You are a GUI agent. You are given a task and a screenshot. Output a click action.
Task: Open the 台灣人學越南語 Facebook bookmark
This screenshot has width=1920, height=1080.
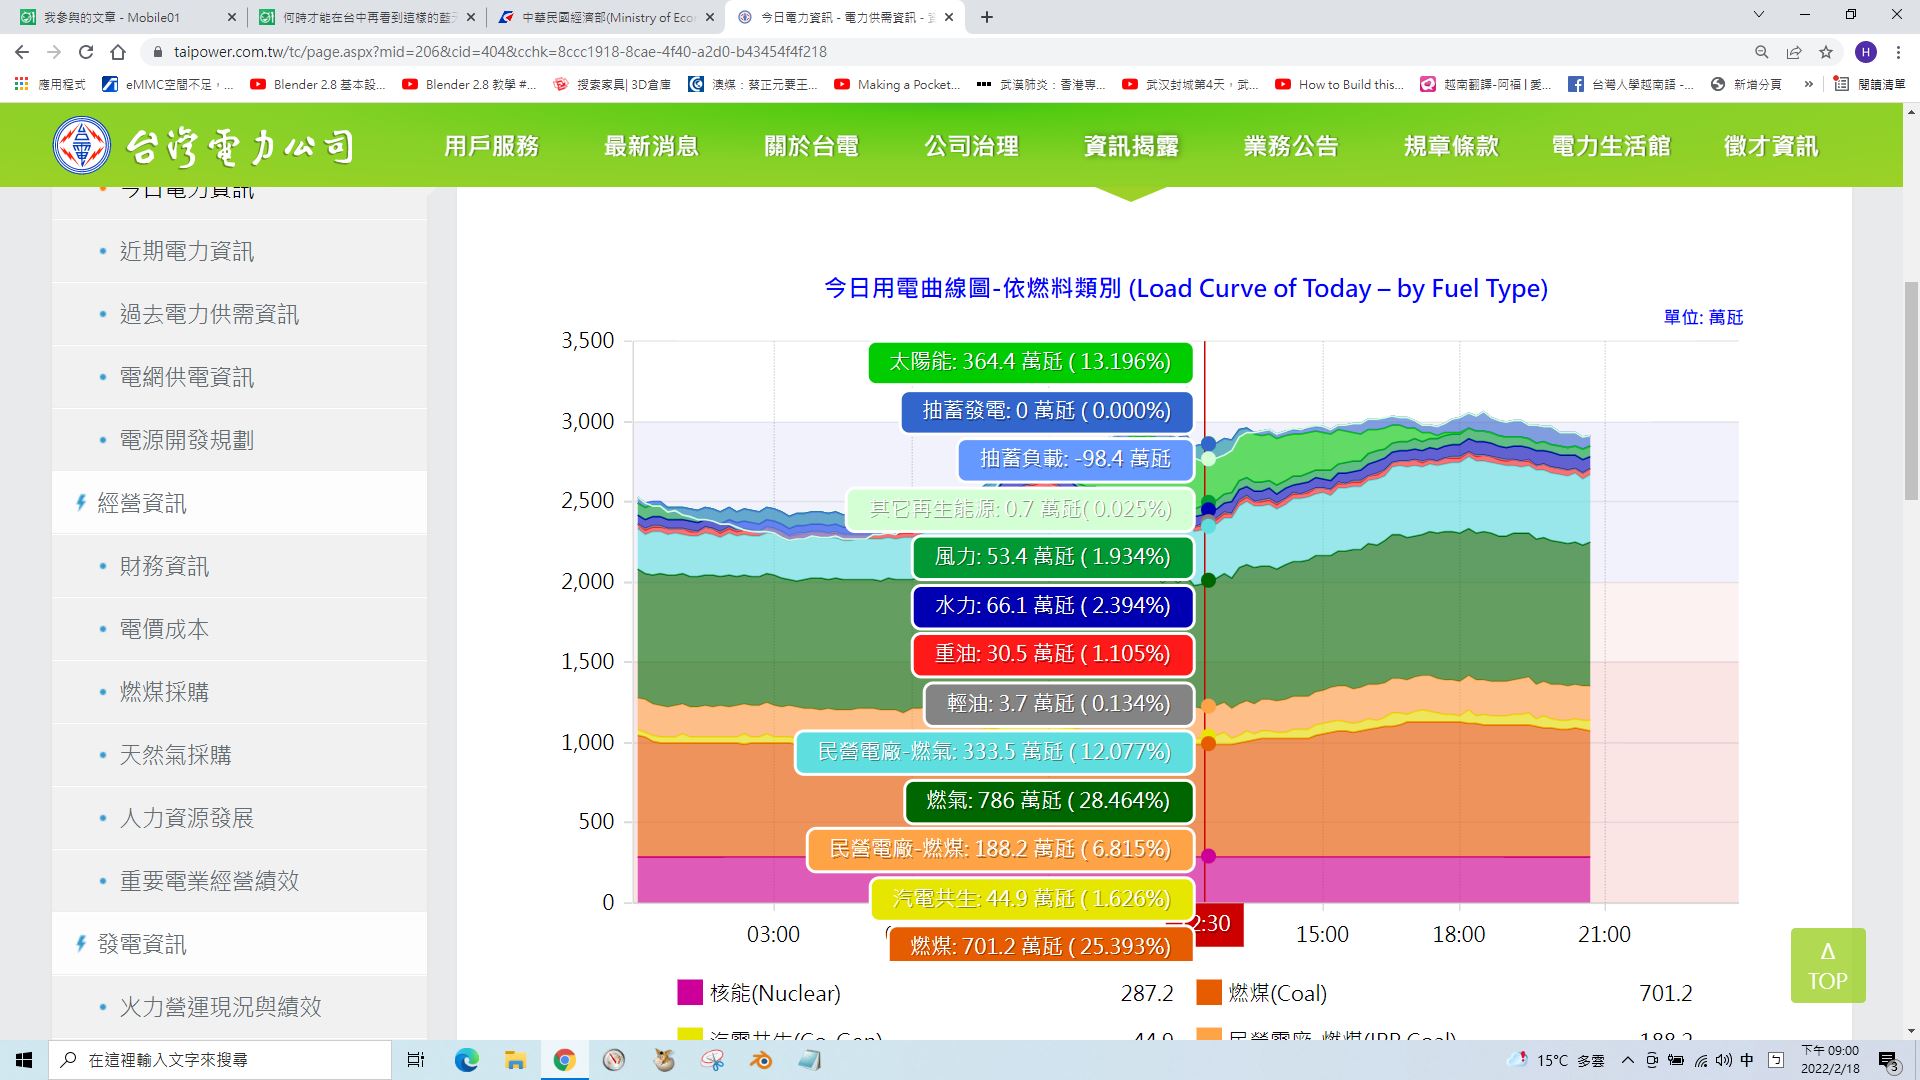[x=1630, y=84]
